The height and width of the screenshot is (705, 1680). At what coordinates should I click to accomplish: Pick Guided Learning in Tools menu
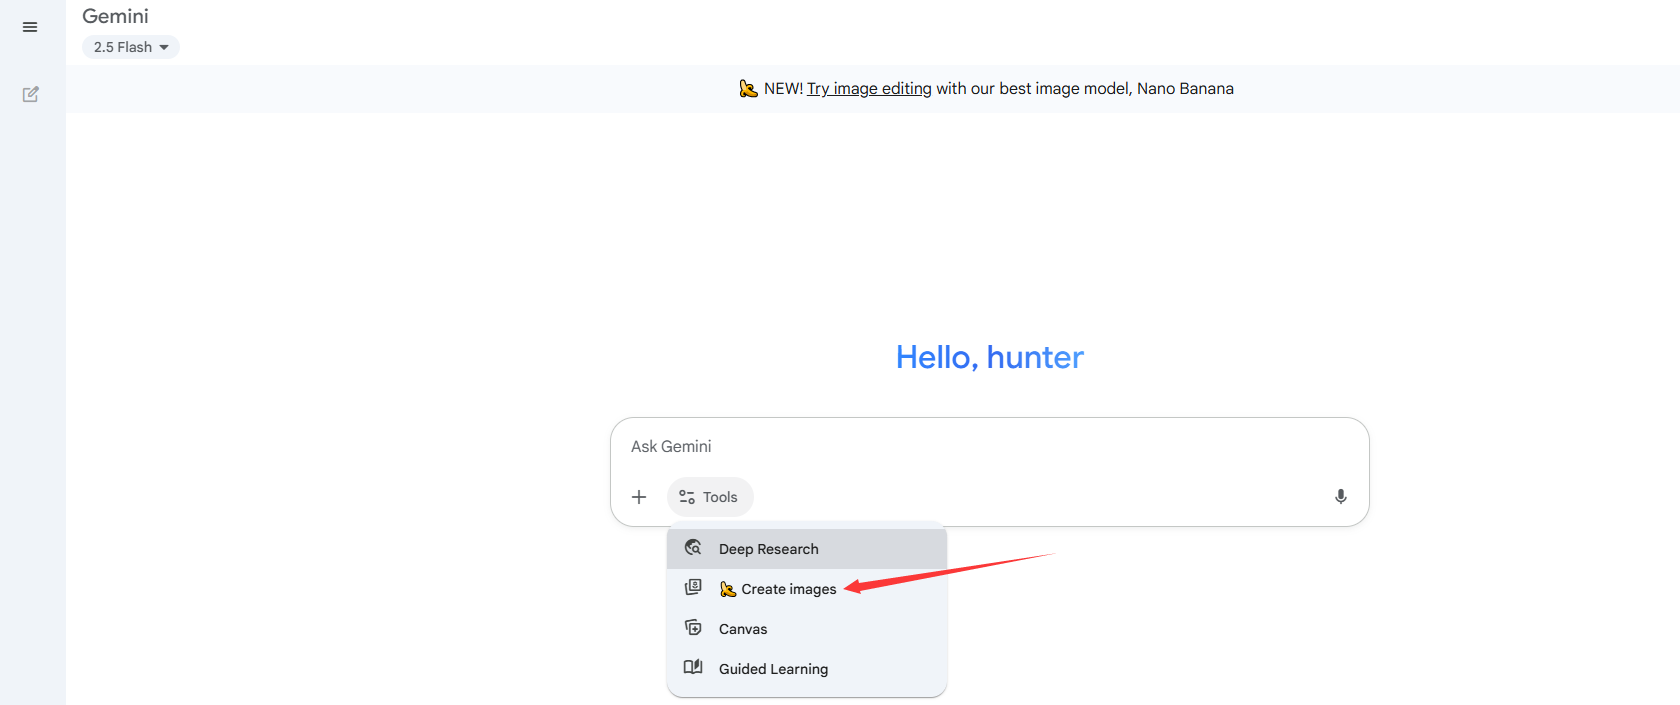807,669
